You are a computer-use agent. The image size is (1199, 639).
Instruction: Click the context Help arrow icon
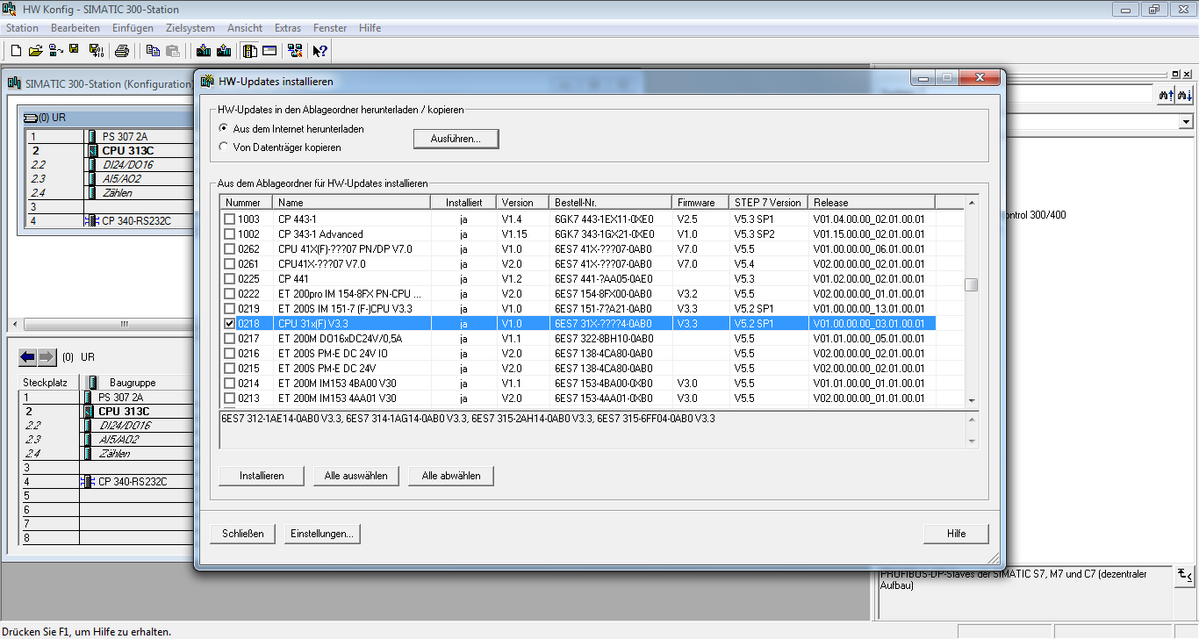320,50
